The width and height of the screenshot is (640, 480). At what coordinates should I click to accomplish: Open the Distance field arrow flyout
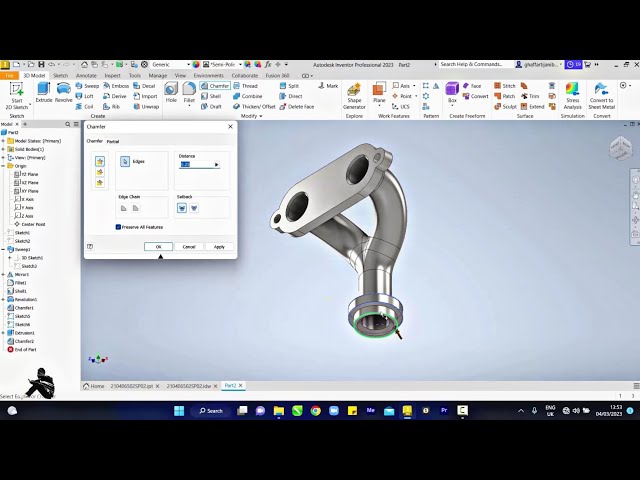[217, 164]
